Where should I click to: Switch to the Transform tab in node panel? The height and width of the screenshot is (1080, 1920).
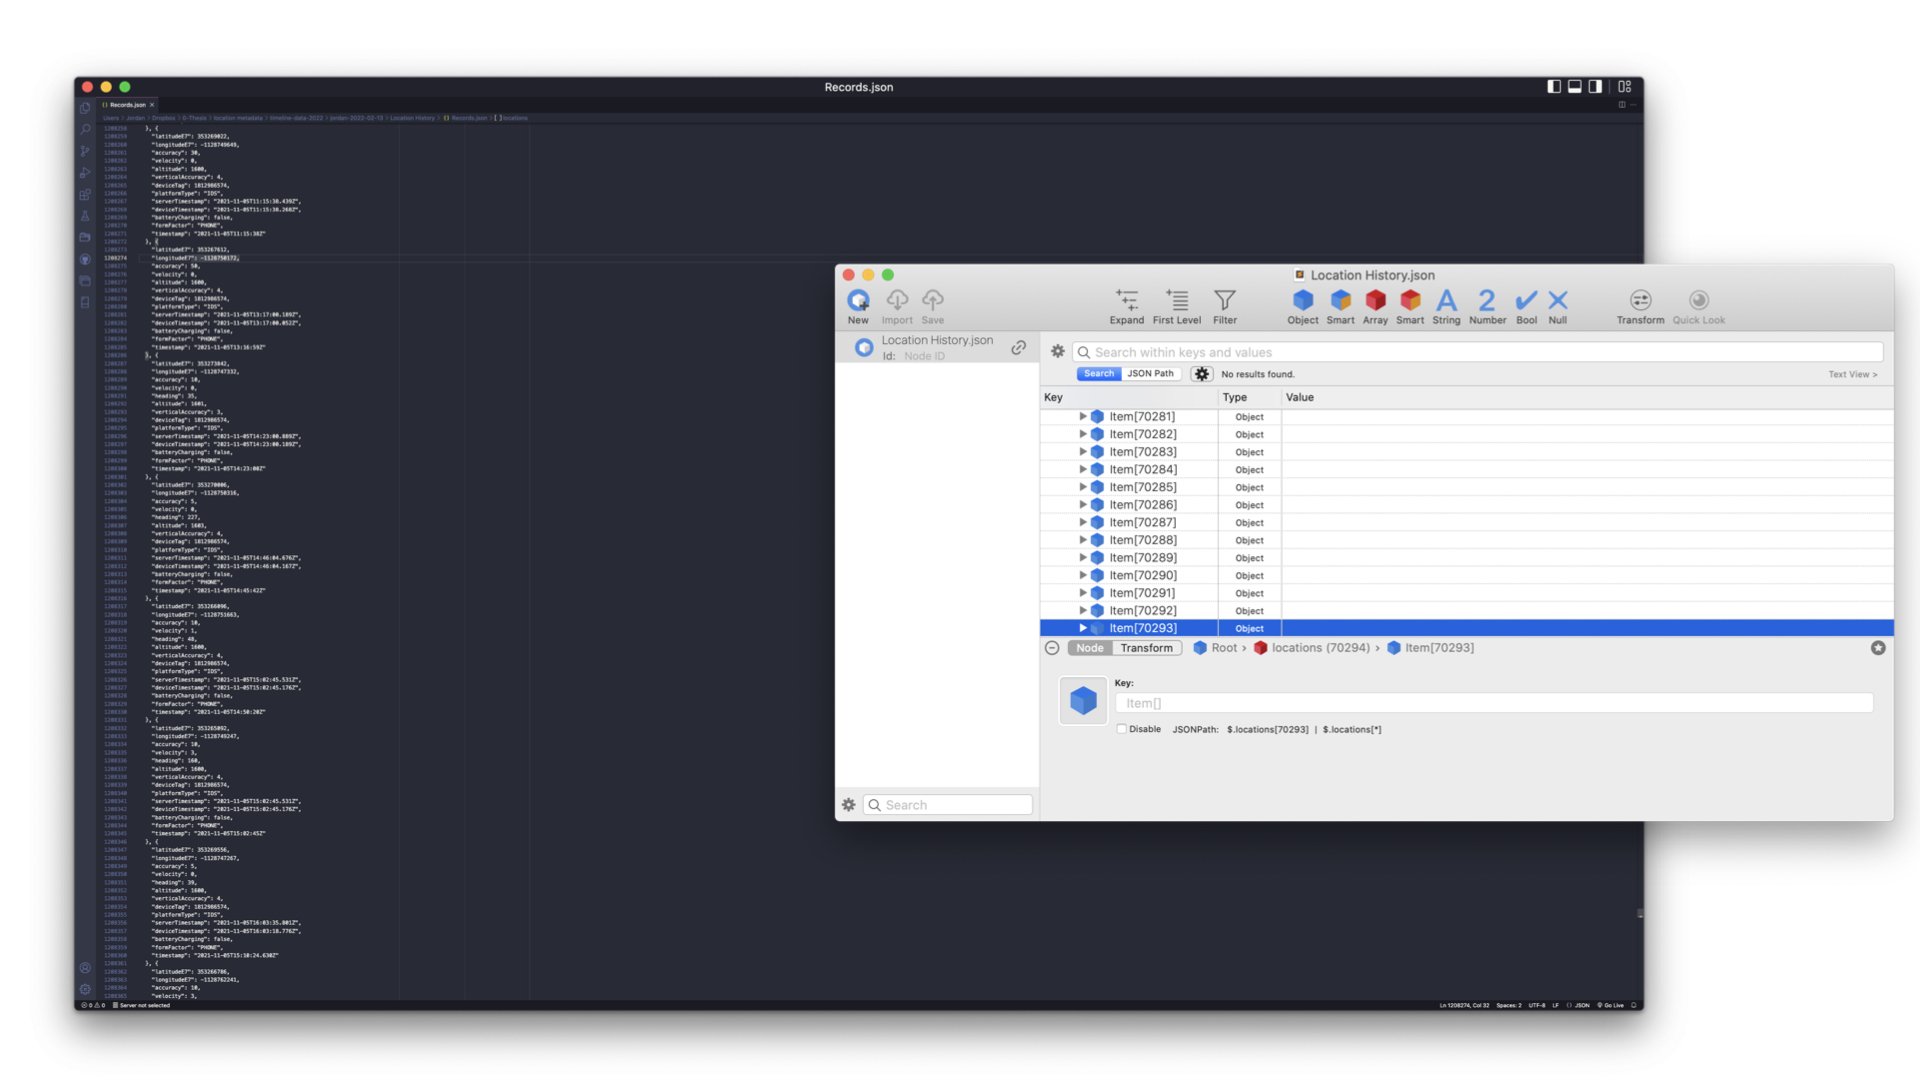pos(1146,648)
